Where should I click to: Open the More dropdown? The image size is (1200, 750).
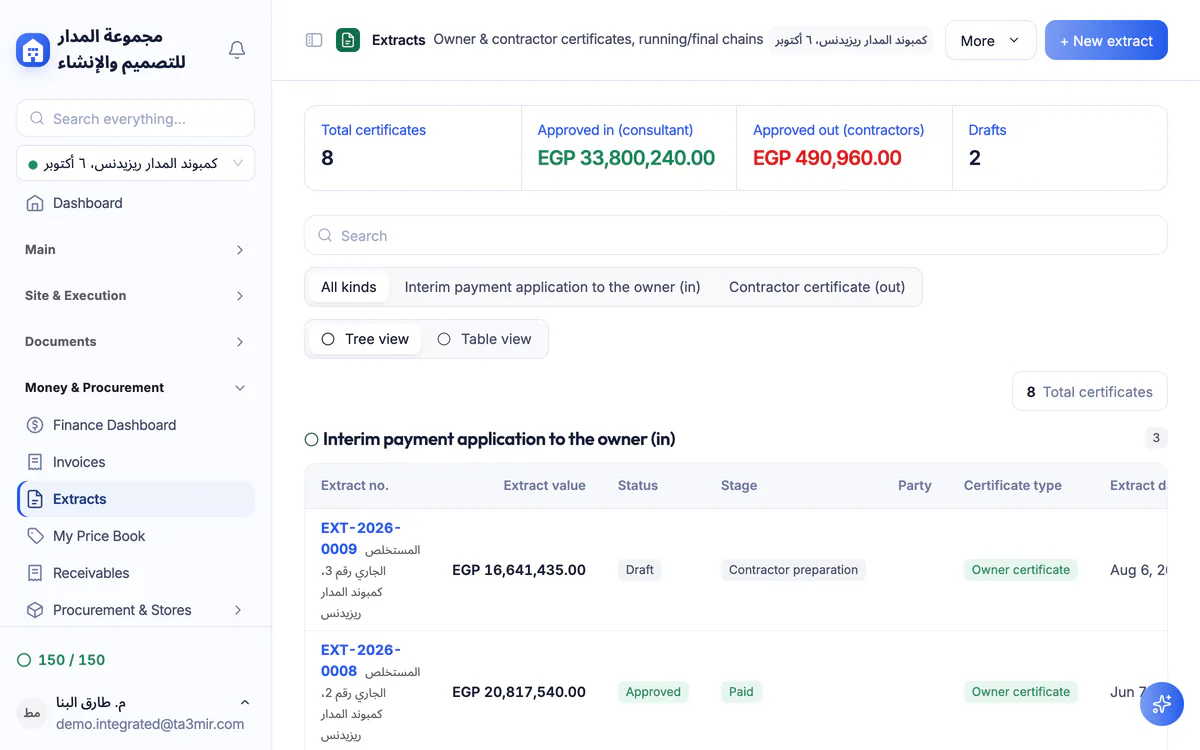990,41
